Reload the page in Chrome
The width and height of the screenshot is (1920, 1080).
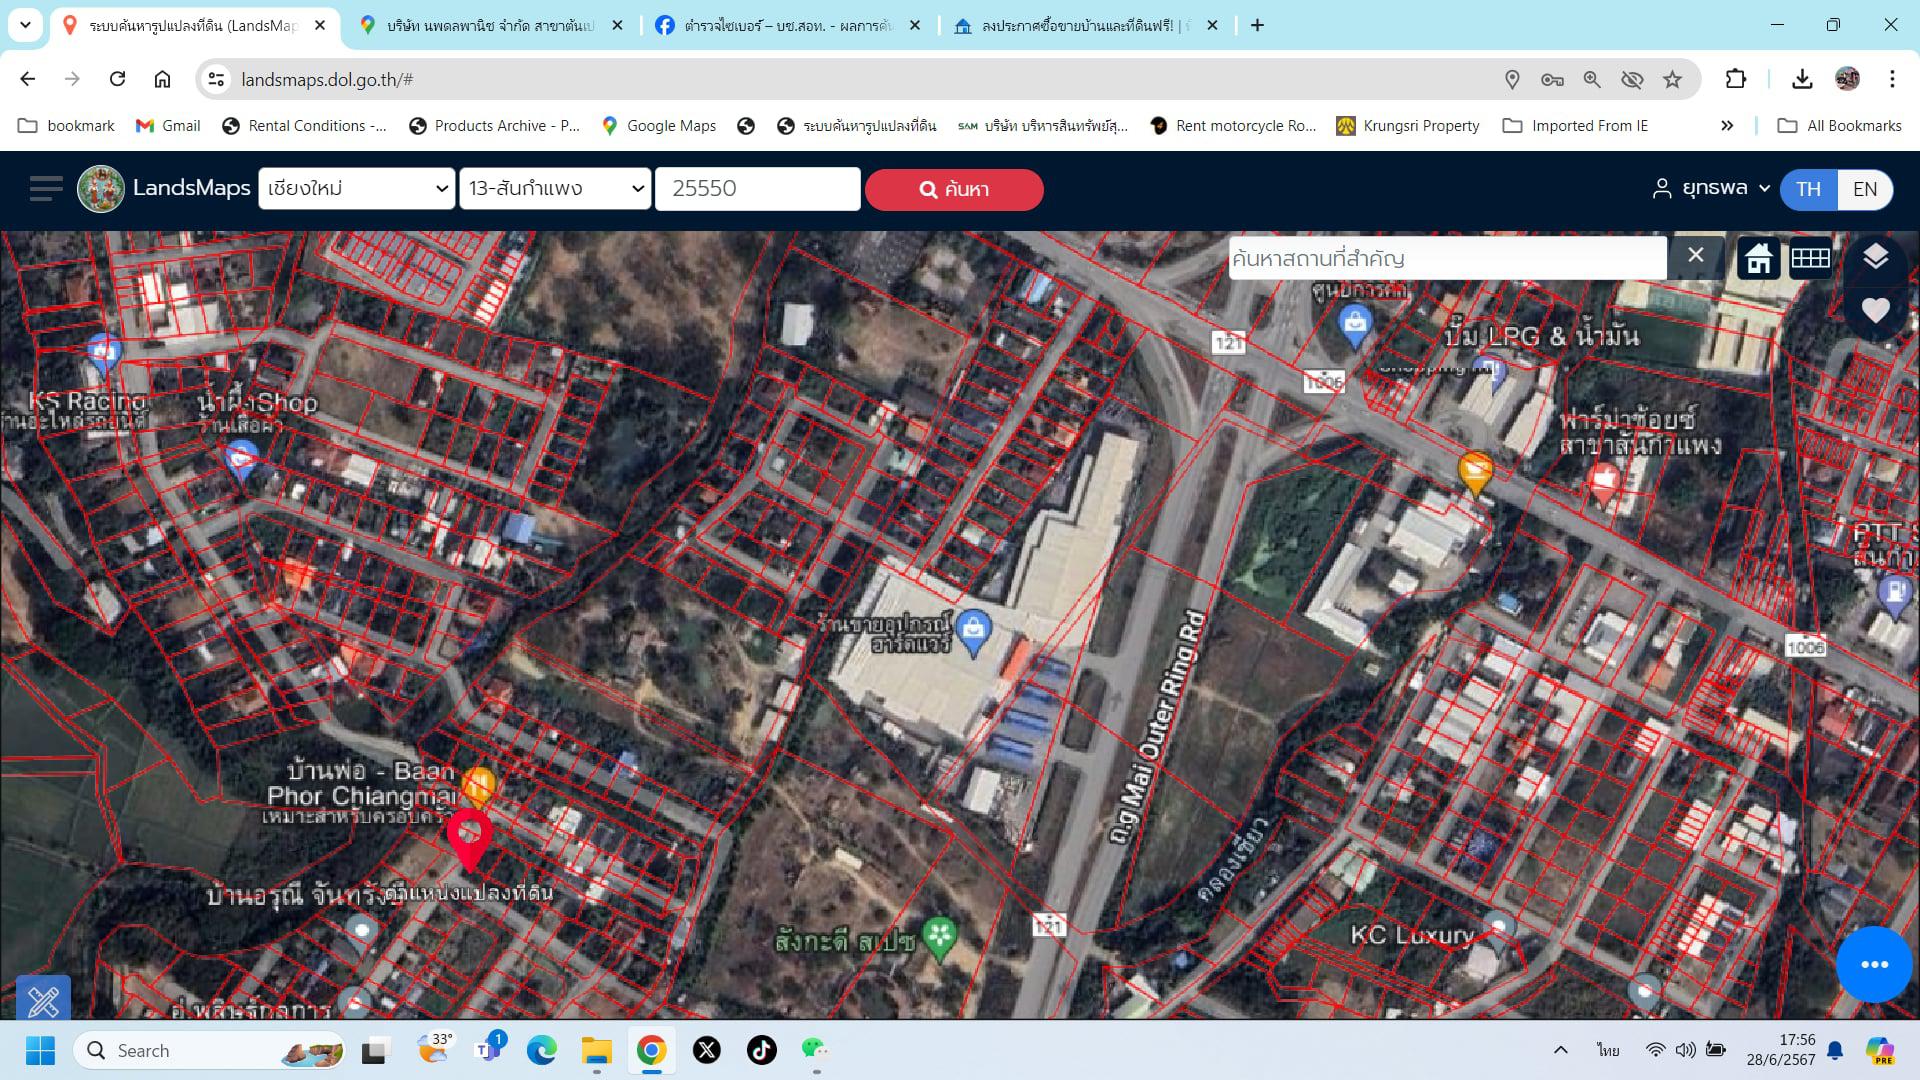click(117, 79)
